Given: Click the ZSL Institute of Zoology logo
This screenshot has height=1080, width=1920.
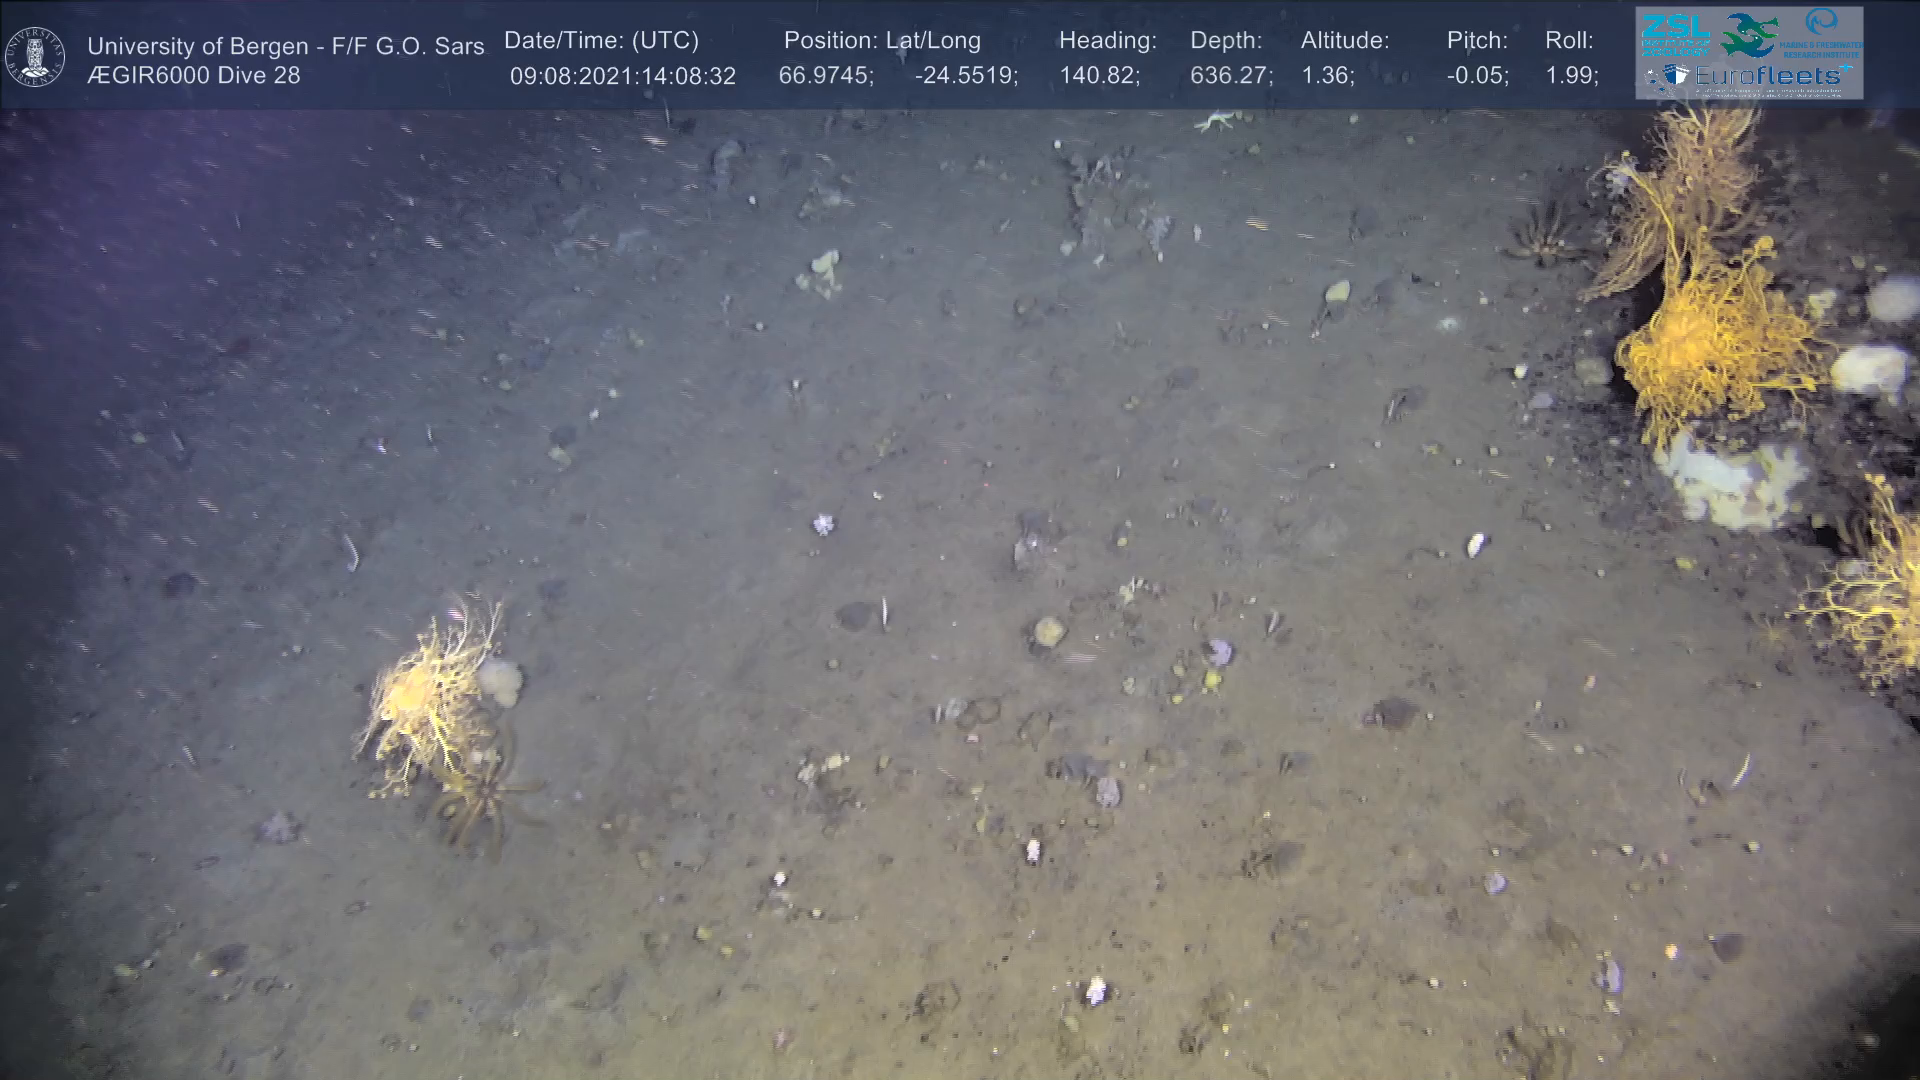Looking at the screenshot, I should click(x=1674, y=35).
